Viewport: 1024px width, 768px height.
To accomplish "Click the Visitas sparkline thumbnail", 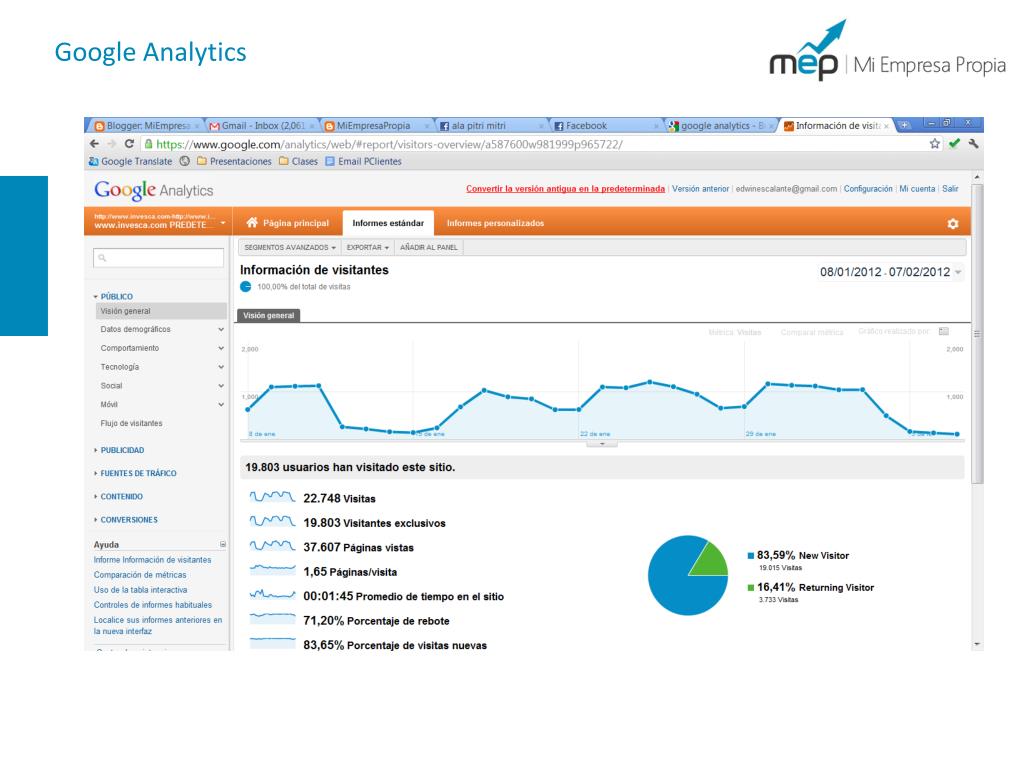I will pyautogui.click(x=272, y=498).
